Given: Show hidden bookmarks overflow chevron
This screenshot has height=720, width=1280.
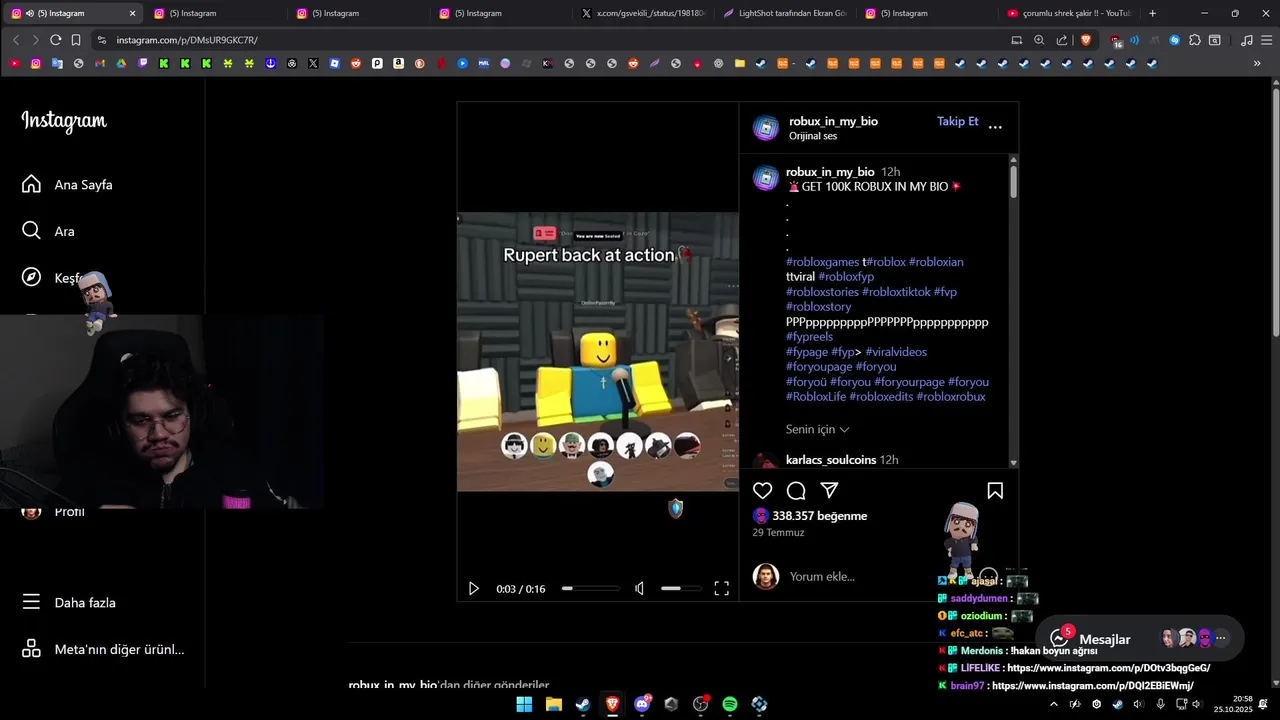Looking at the screenshot, I should 1257,63.
